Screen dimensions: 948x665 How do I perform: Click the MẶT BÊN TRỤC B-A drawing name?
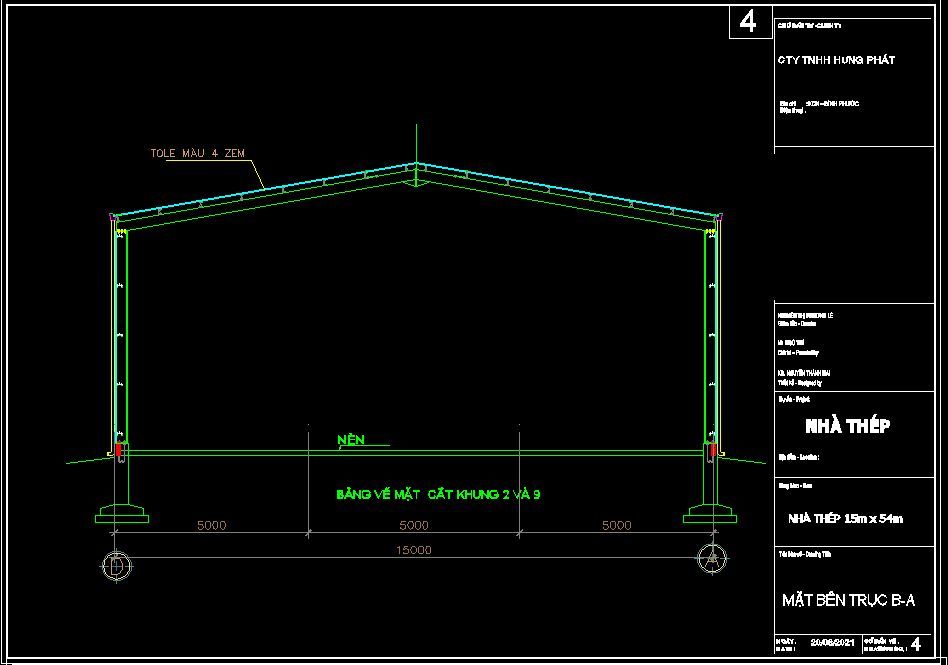[848, 600]
